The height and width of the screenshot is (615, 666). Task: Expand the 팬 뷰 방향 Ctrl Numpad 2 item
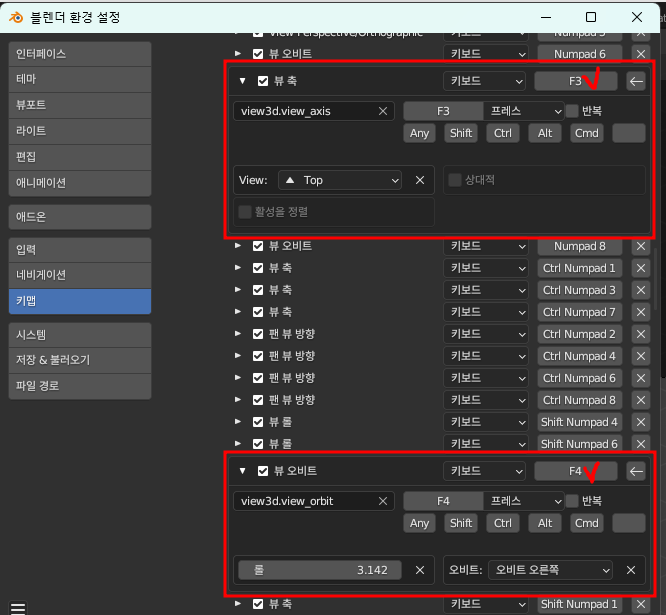(238, 334)
